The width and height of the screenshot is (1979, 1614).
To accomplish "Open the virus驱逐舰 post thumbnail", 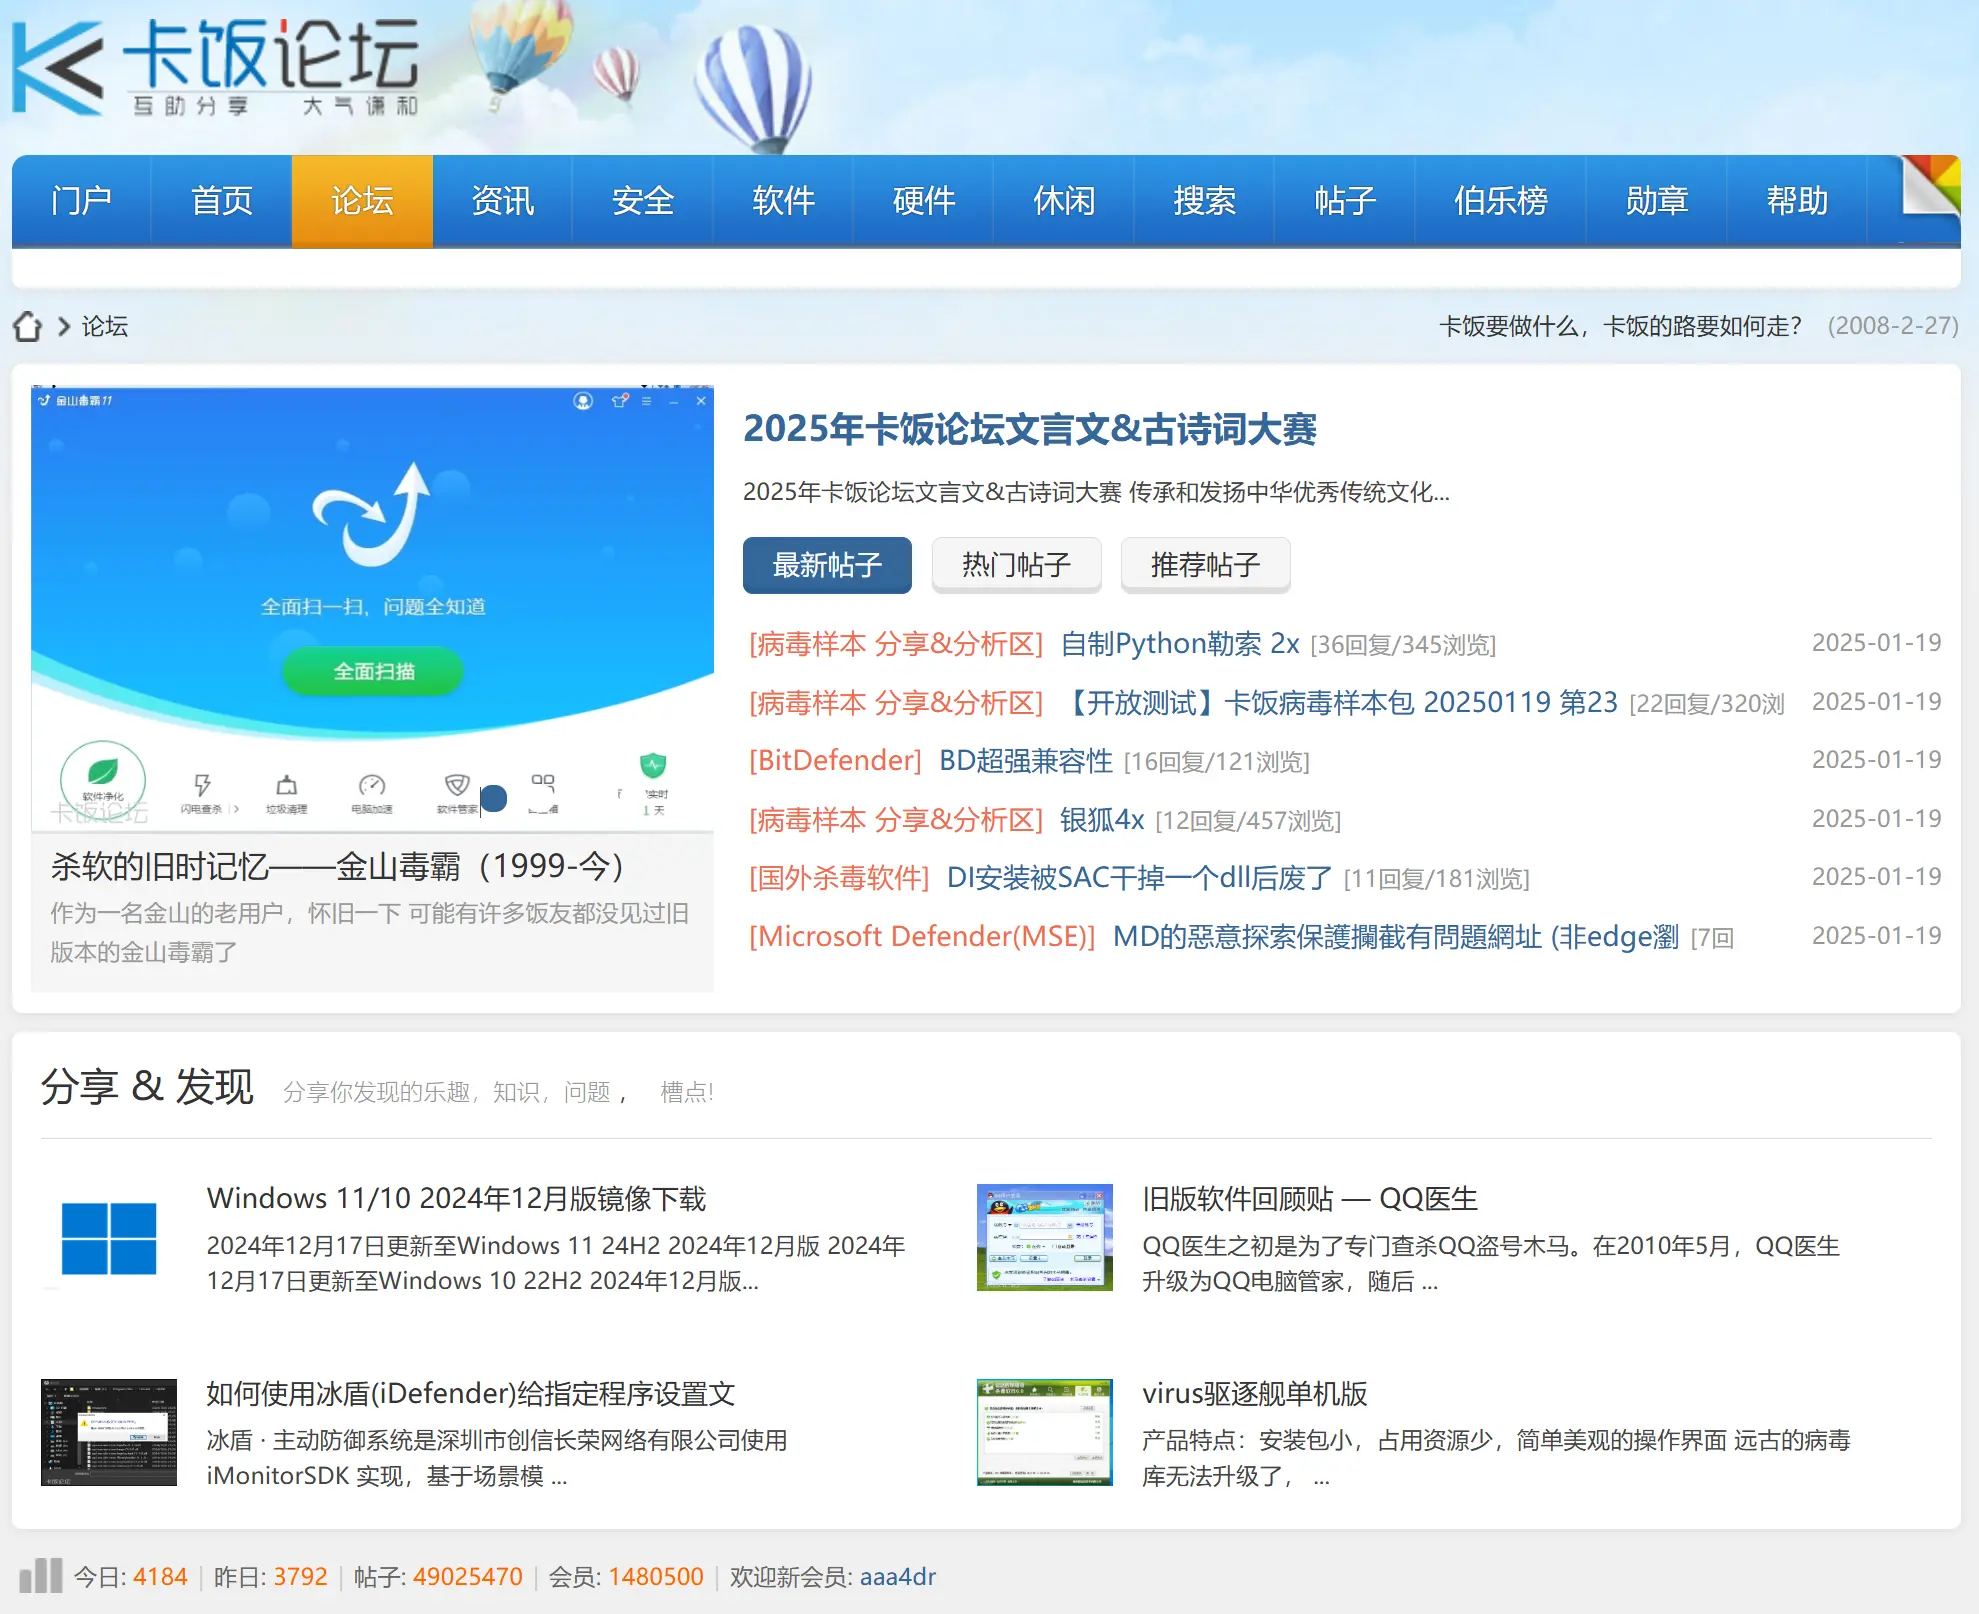I will point(1044,1432).
